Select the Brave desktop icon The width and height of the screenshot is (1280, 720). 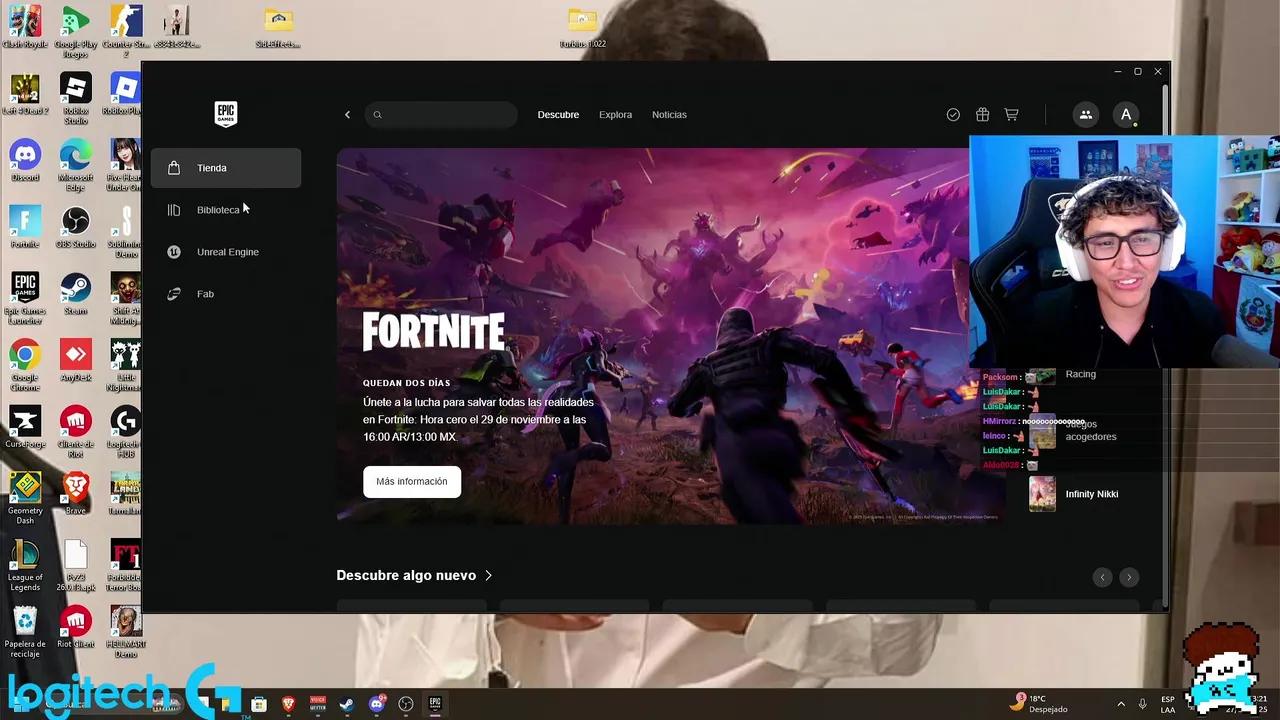point(76,494)
